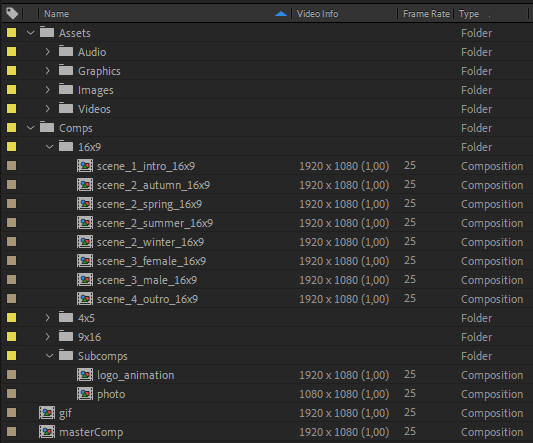Sort by Name column header

point(56,14)
